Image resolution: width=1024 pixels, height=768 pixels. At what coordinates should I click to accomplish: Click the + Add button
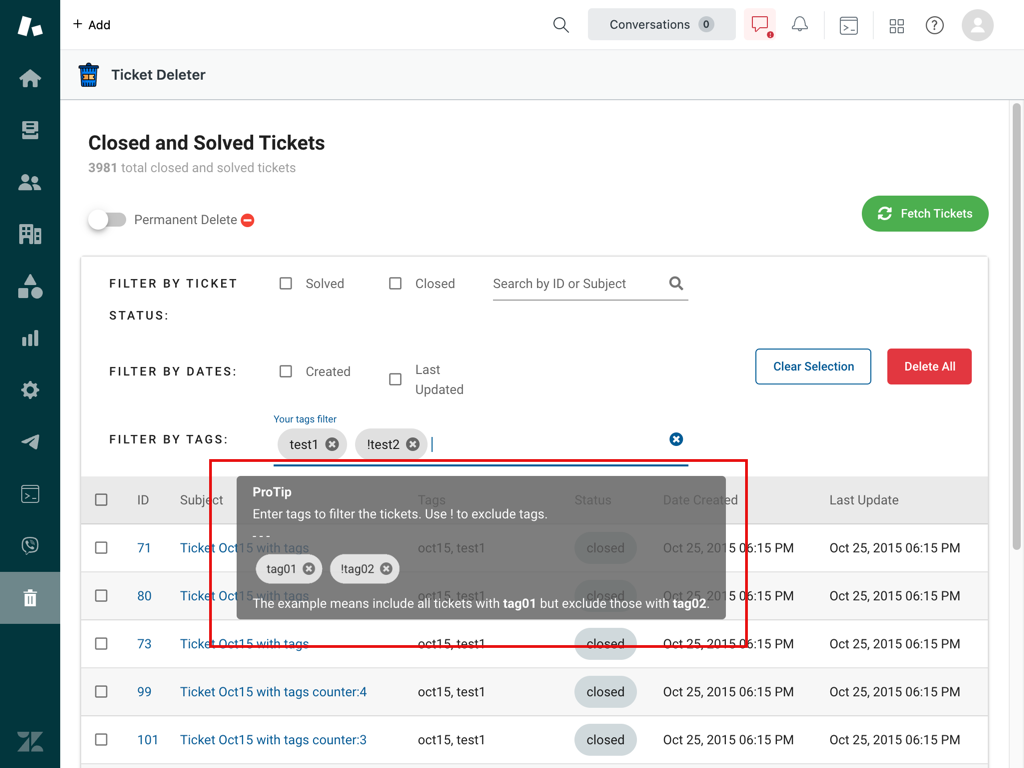(x=91, y=25)
